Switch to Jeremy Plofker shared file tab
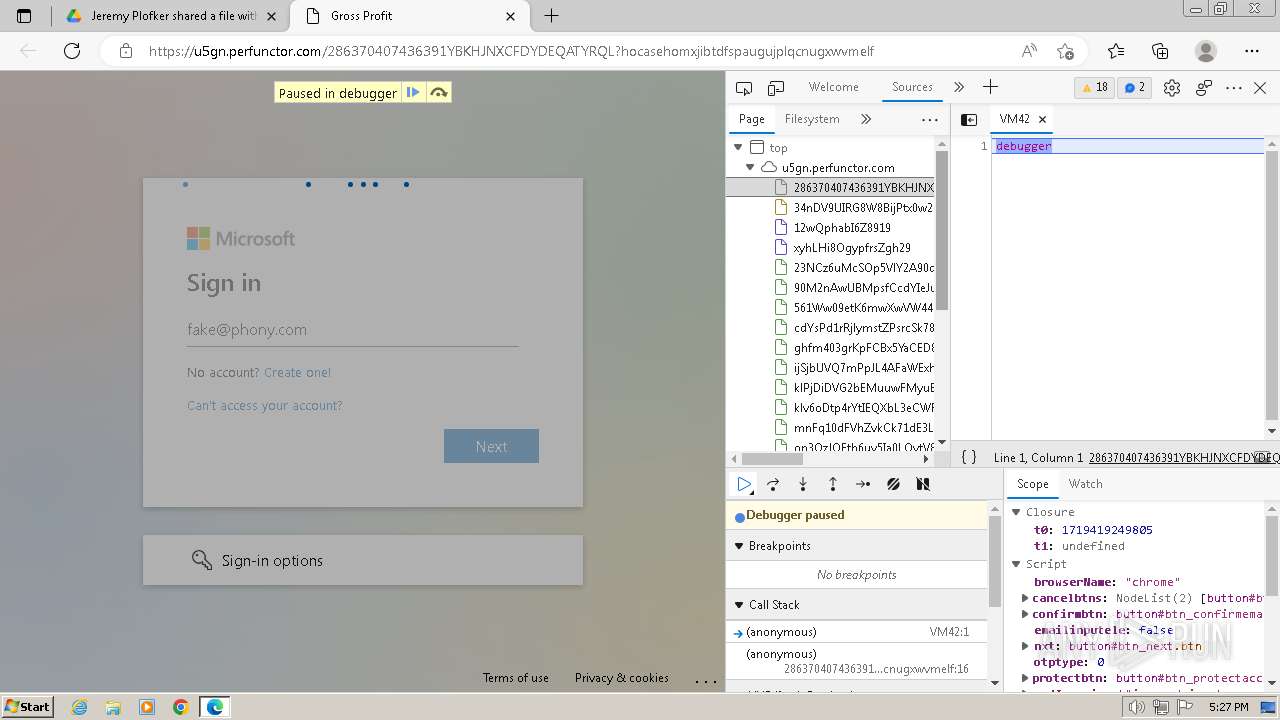The width and height of the screenshot is (1280, 720). pyautogui.click(x=170, y=16)
